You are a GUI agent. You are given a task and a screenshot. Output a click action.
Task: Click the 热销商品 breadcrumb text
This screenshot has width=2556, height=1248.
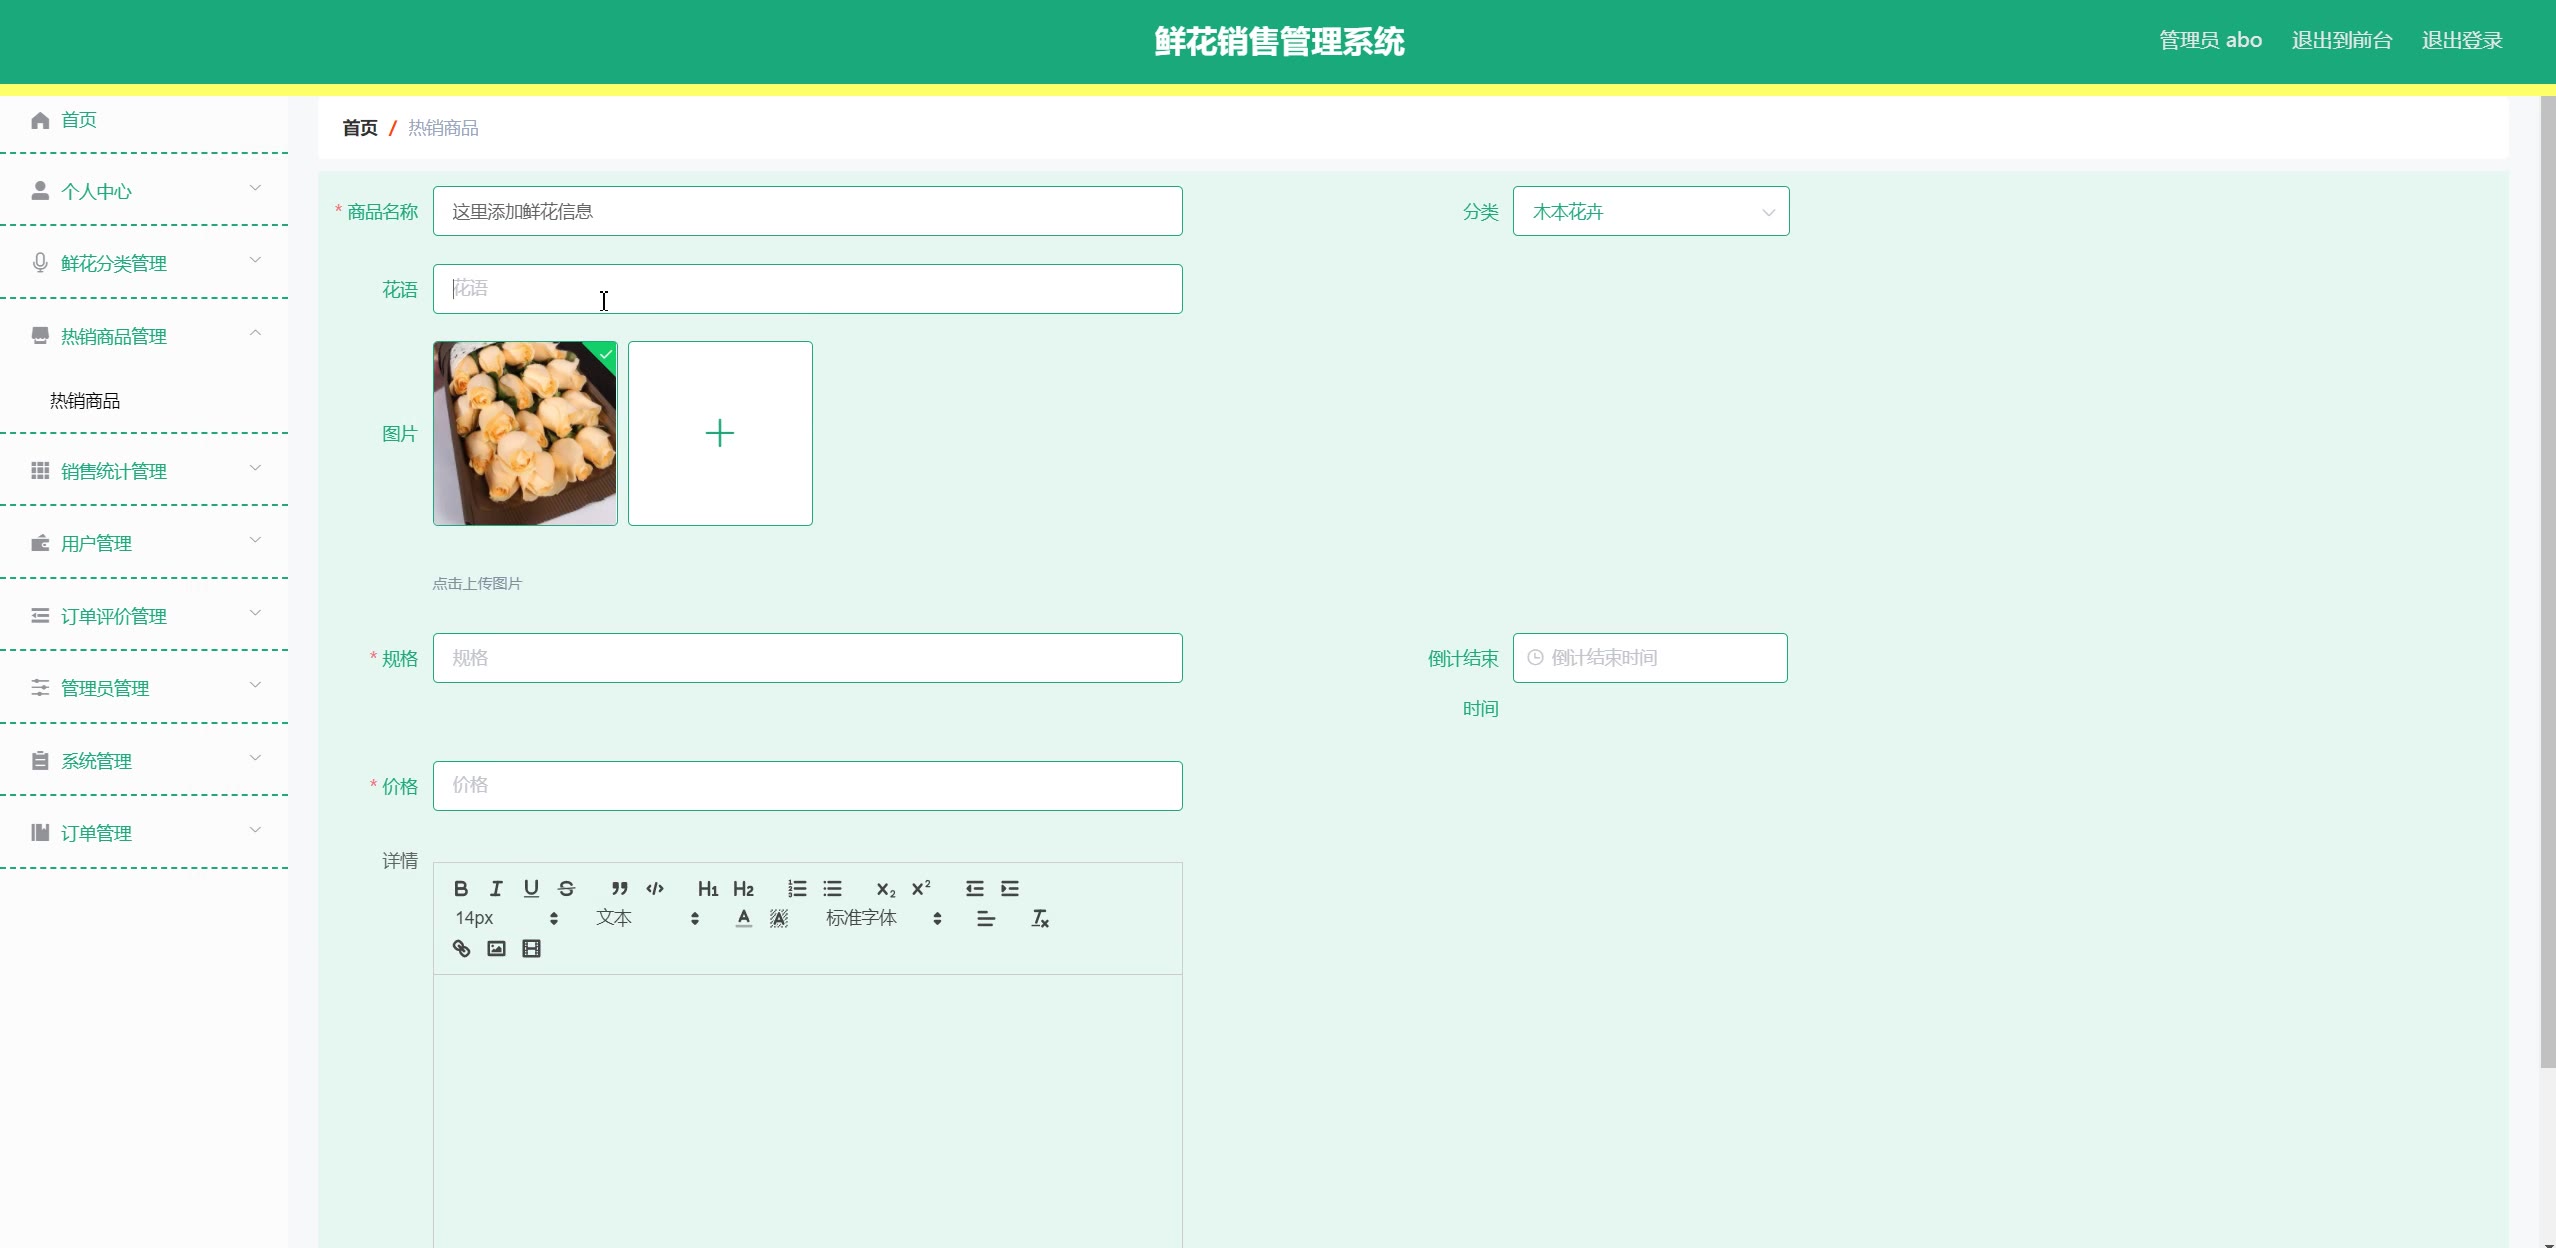coord(443,128)
